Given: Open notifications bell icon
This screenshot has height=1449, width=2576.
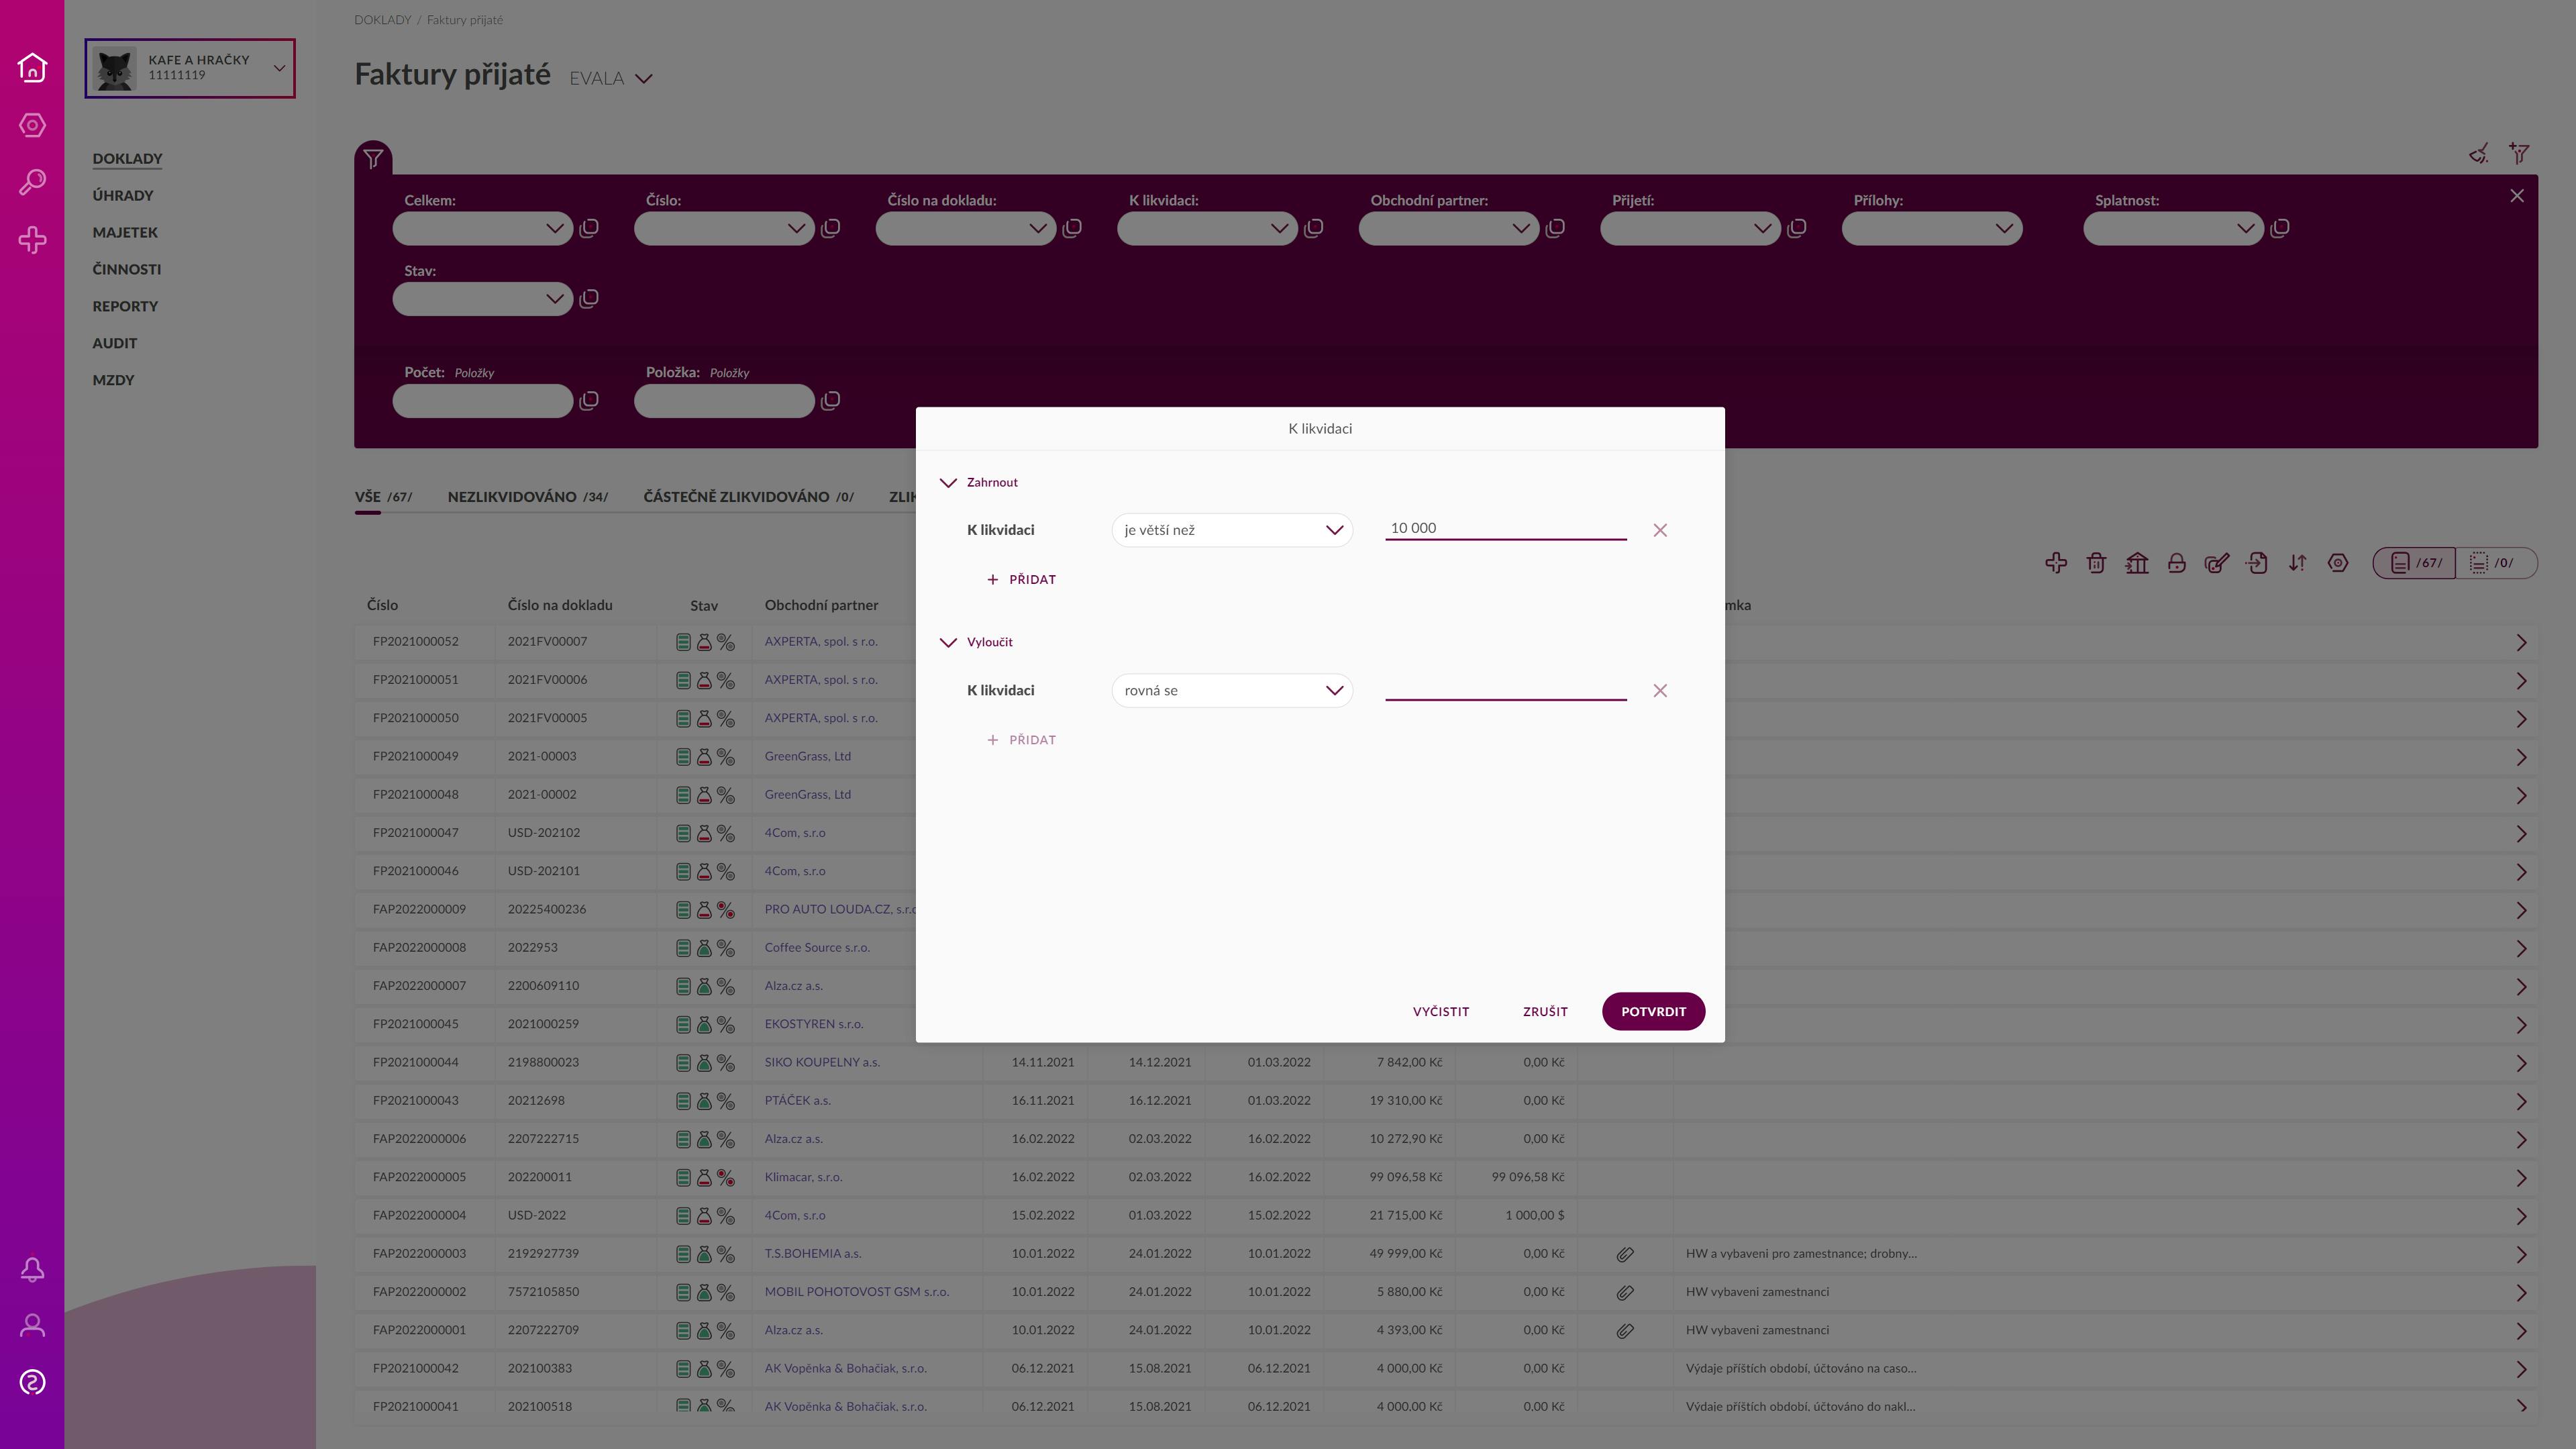Looking at the screenshot, I should 32,1269.
